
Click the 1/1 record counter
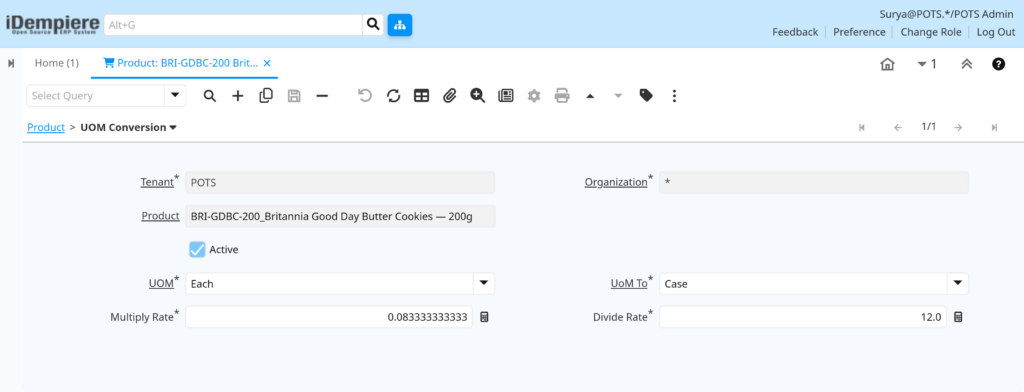pos(928,127)
